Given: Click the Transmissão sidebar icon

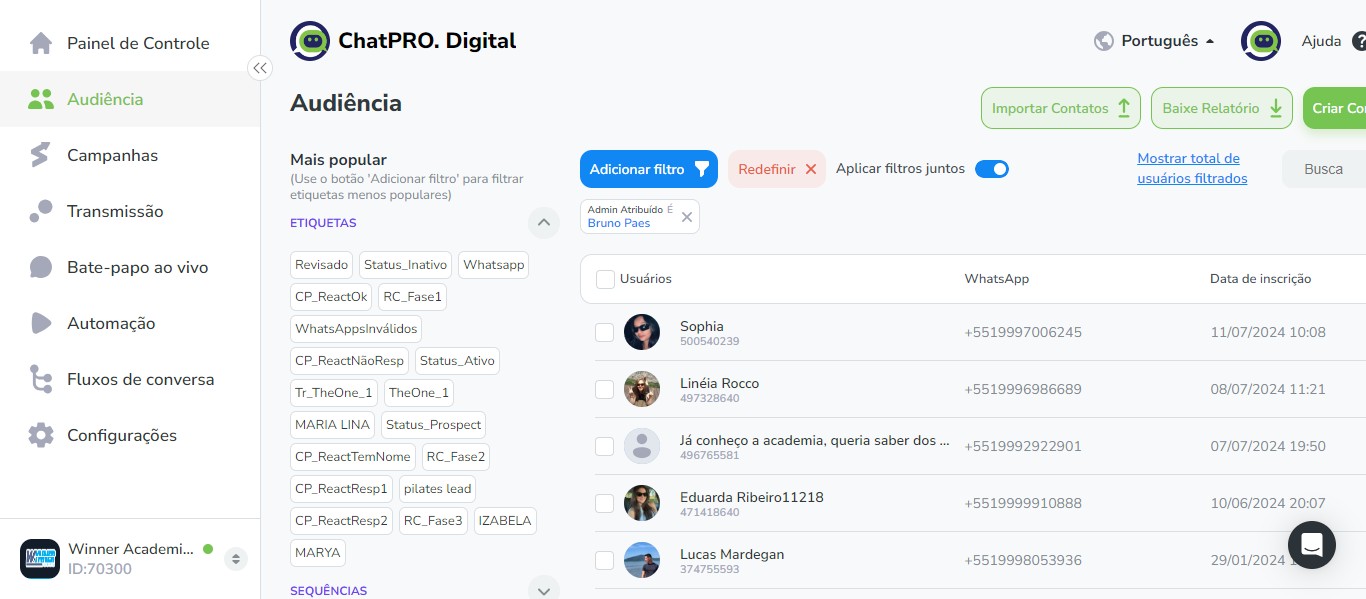Looking at the screenshot, I should [x=41, y=211].
